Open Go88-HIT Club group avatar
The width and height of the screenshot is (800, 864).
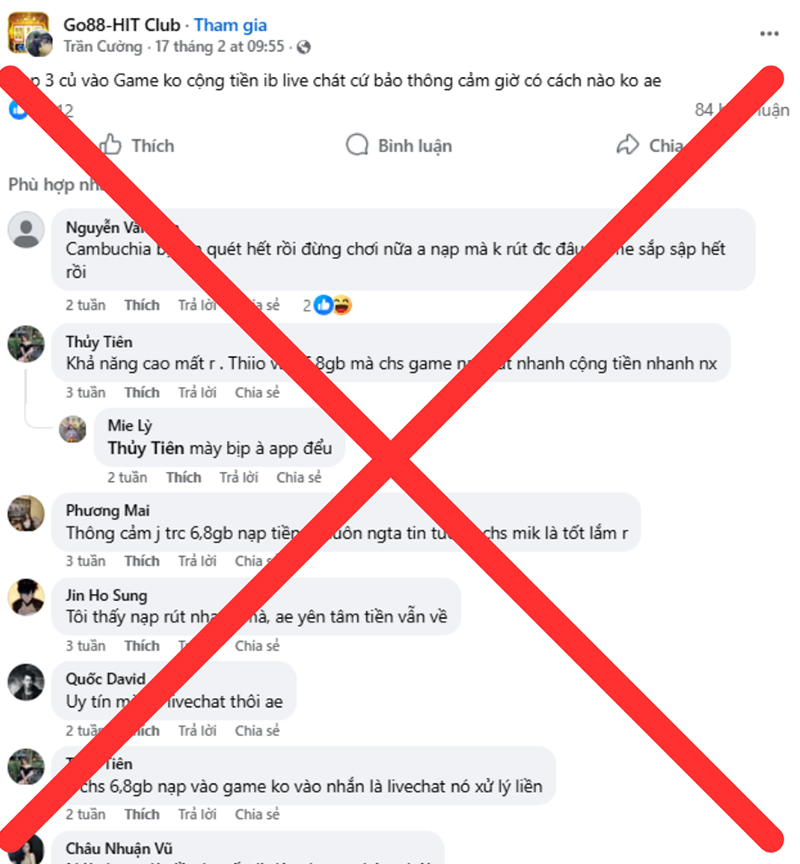27,31
